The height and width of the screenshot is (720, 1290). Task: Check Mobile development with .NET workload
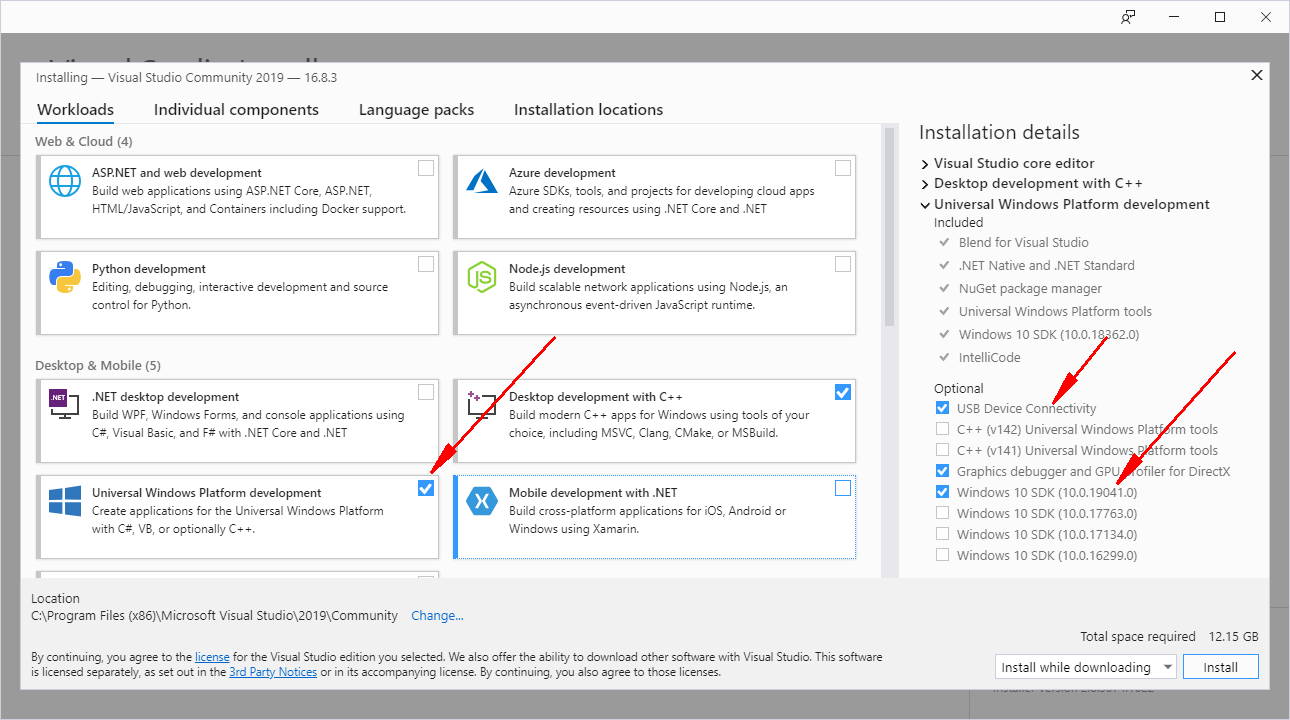[843, 488]
